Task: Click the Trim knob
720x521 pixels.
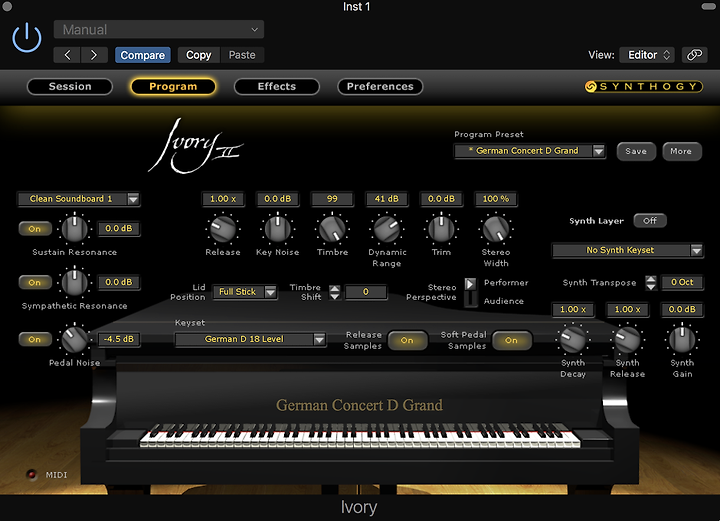Action: pos(441,229)
